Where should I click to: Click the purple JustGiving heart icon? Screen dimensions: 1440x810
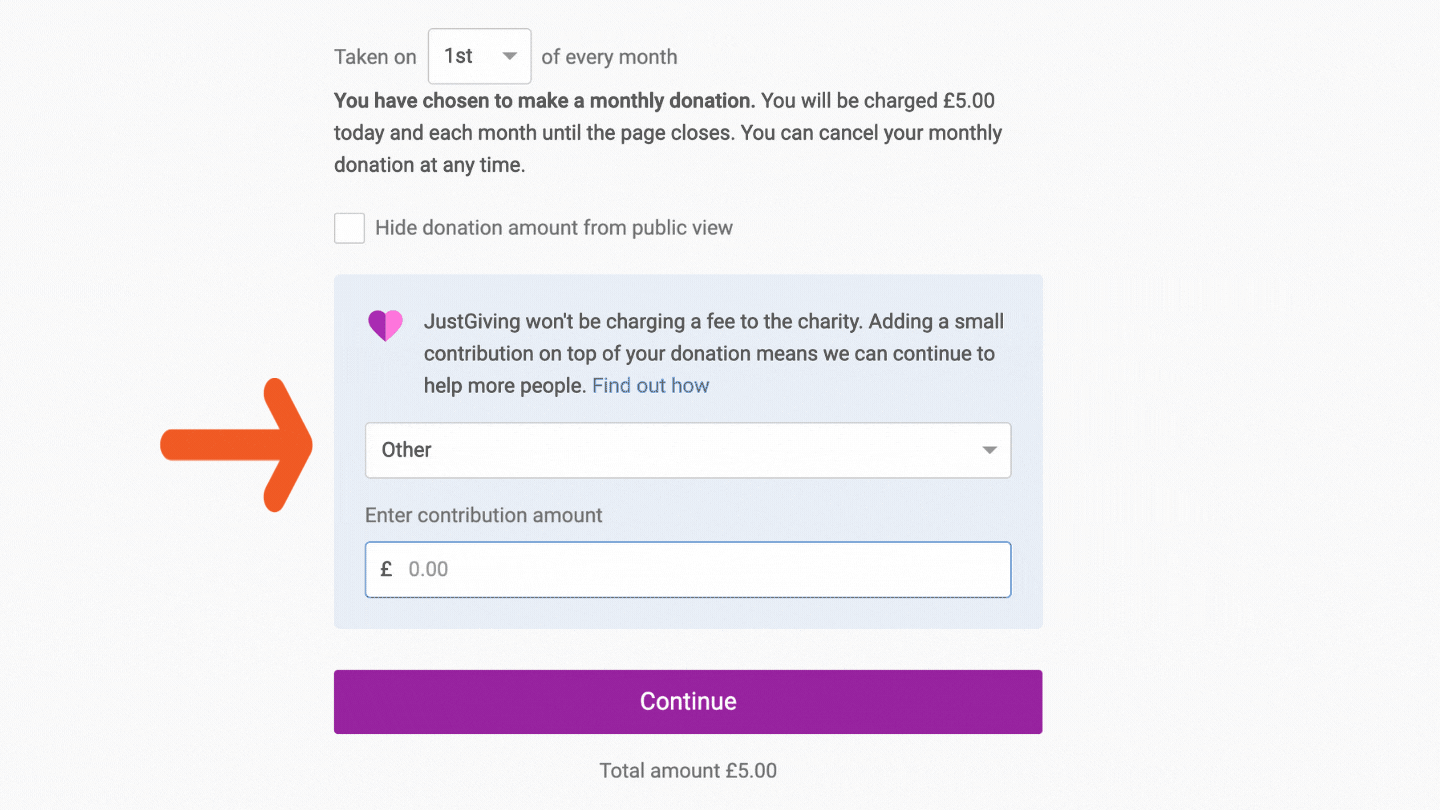385,325
